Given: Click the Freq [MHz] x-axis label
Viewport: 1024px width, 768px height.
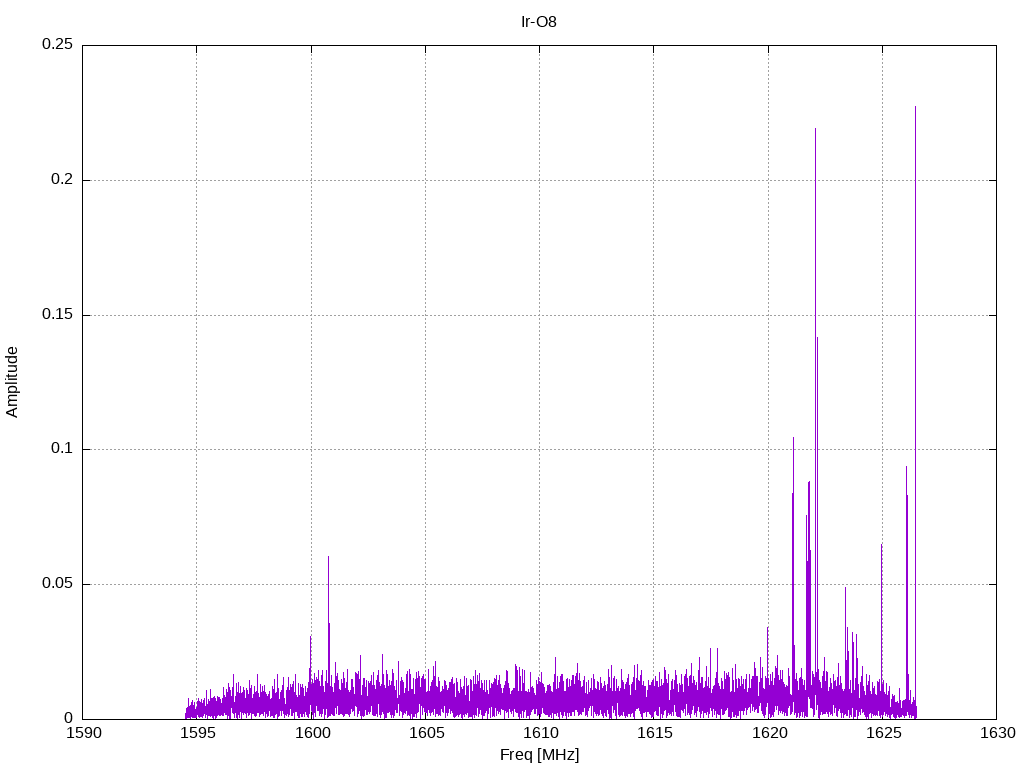Looking at the screenshot, I should tap(539, 755).
